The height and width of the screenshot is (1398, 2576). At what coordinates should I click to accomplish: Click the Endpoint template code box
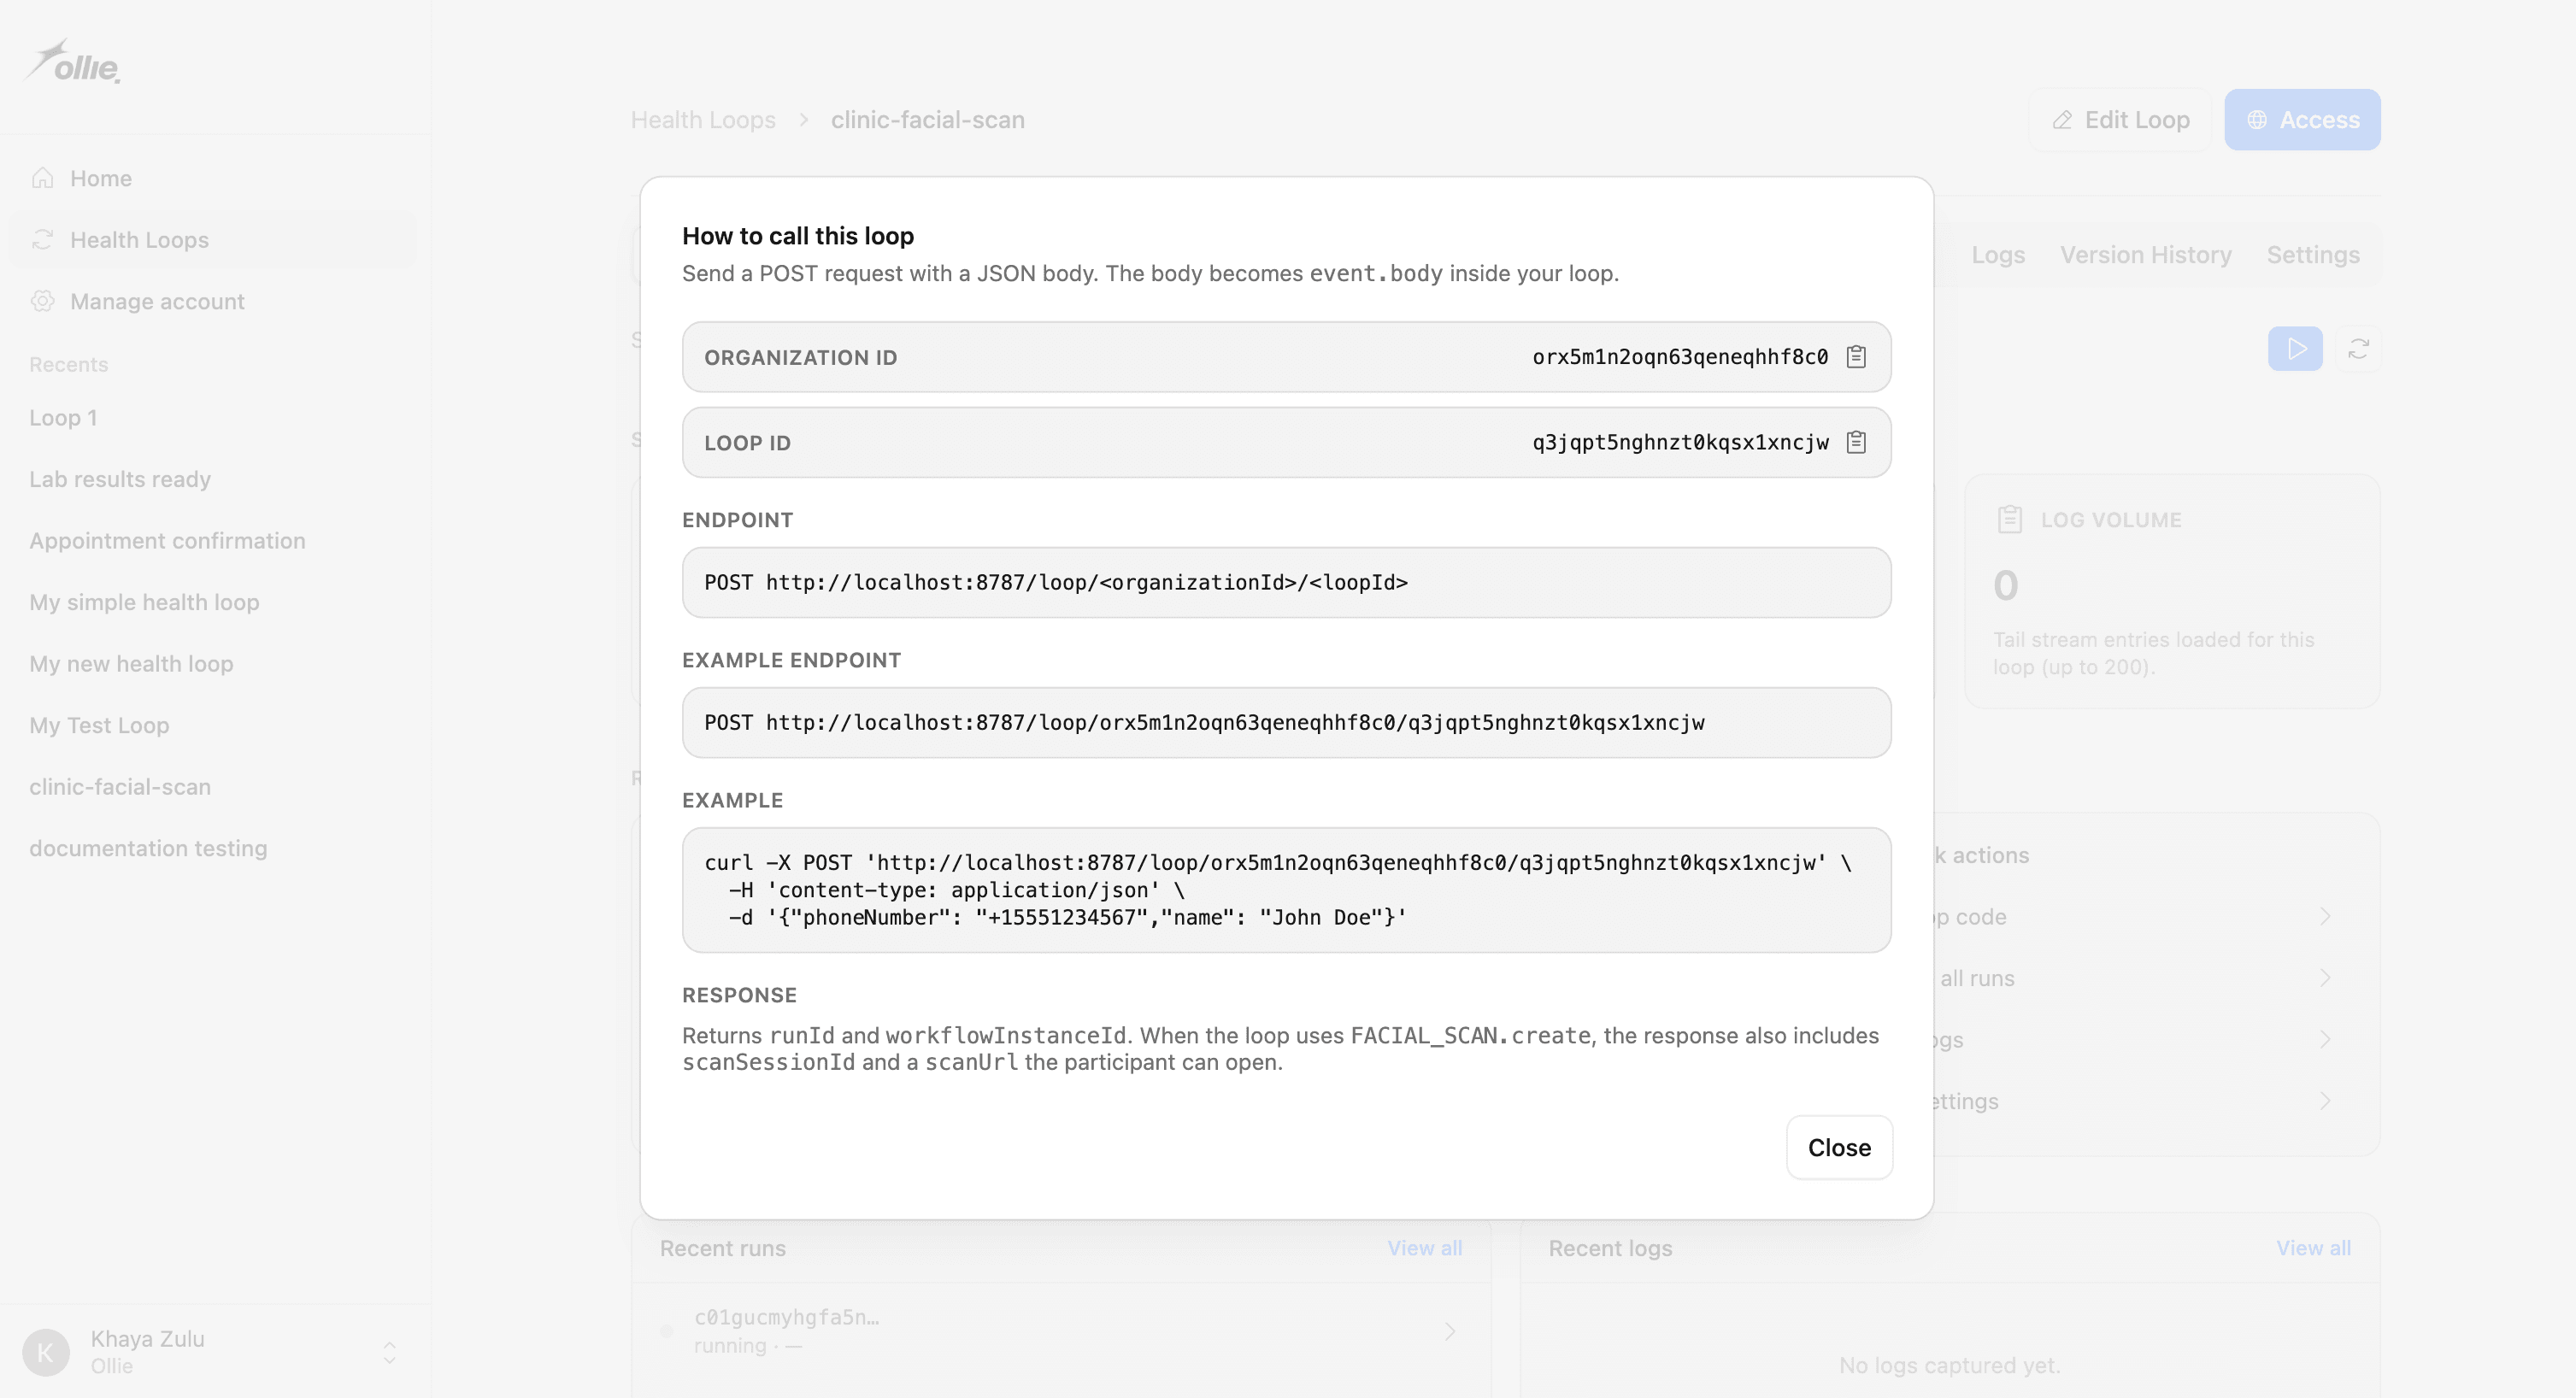coord(1286,582)
